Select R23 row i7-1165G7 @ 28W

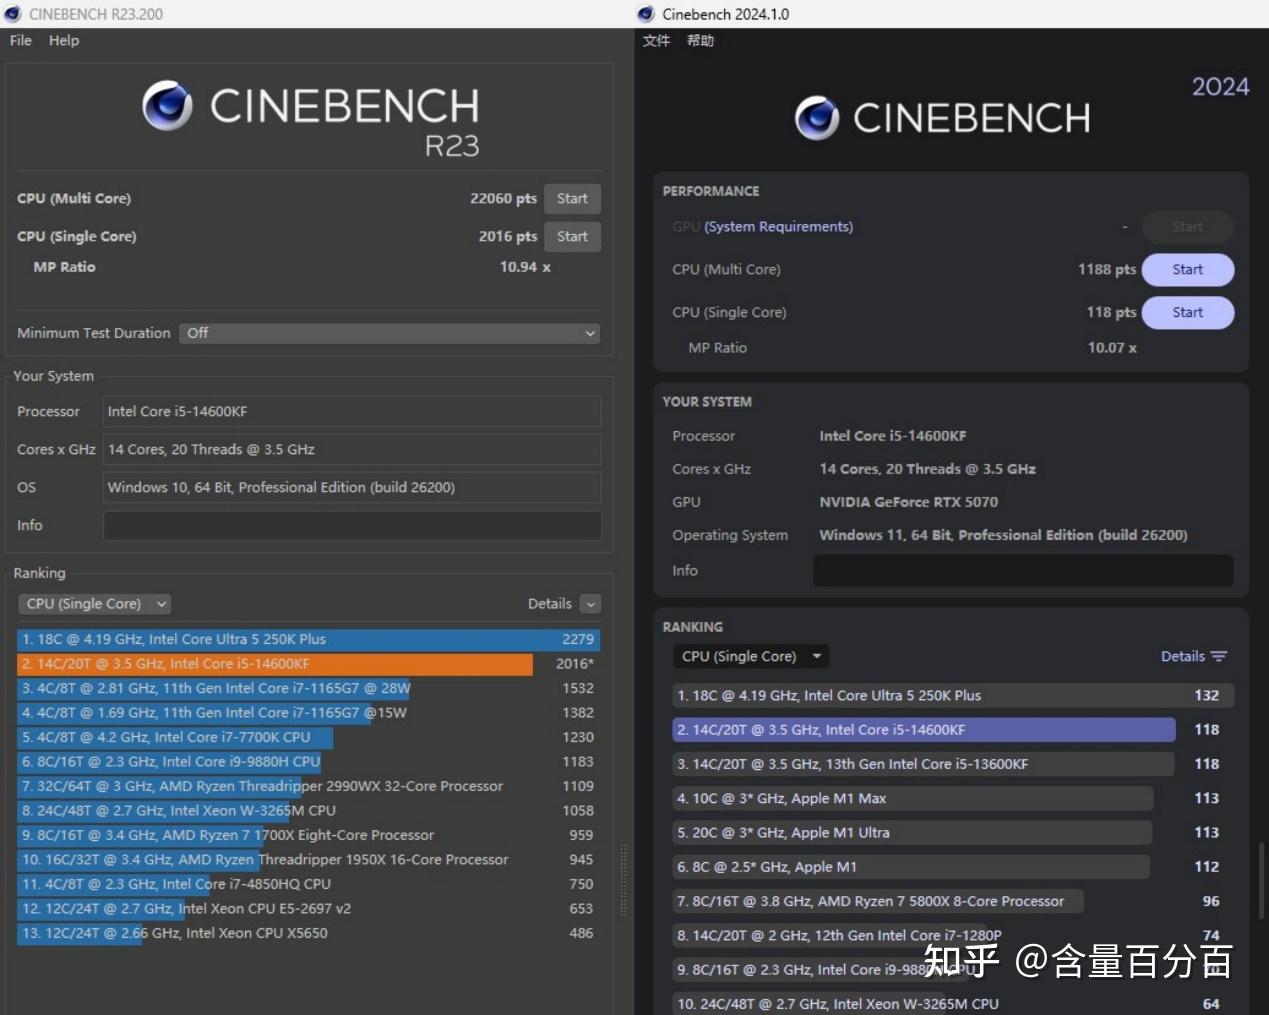(309, 688)
